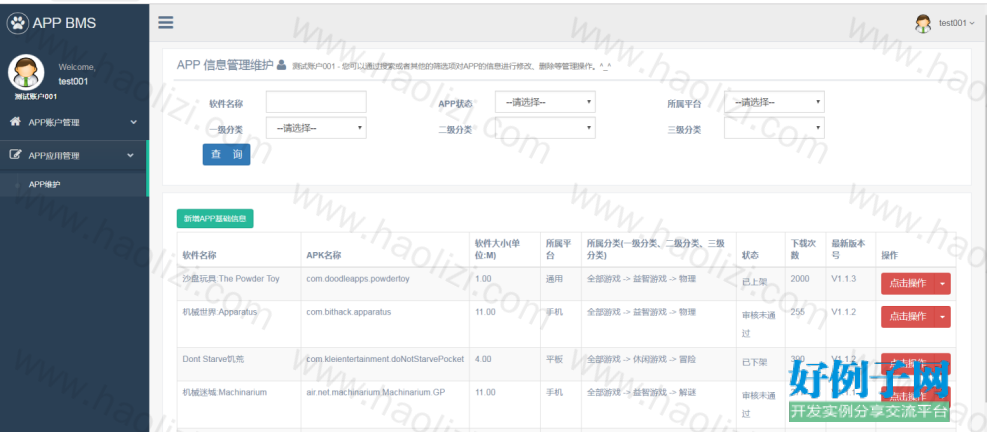Expand the APP账户管理 chevron
This screenshot has width=987, height=432.
(x=133, y=122)
